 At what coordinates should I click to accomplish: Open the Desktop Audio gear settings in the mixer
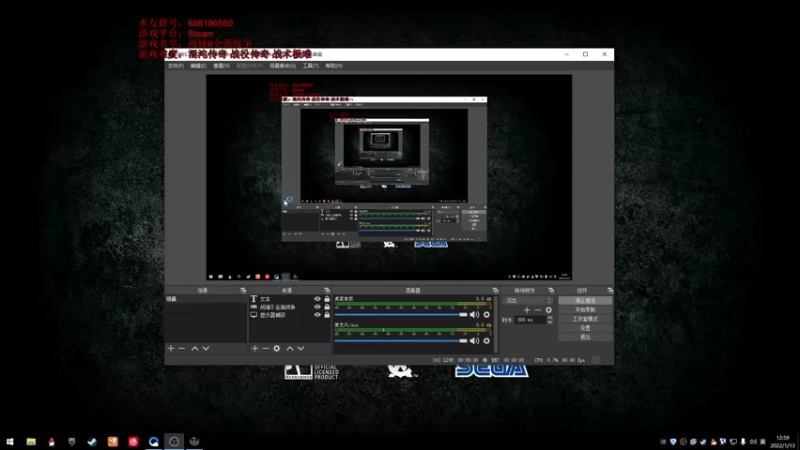tap(487, 315)
